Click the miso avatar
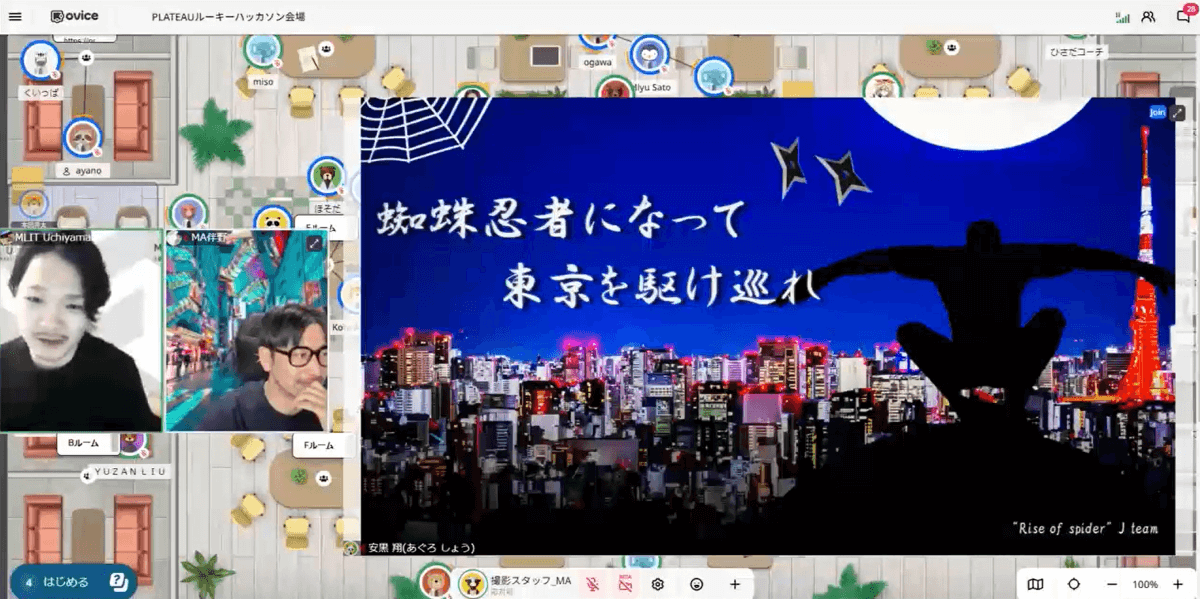This screenshot has height=599, width=1200. point(262,50)
